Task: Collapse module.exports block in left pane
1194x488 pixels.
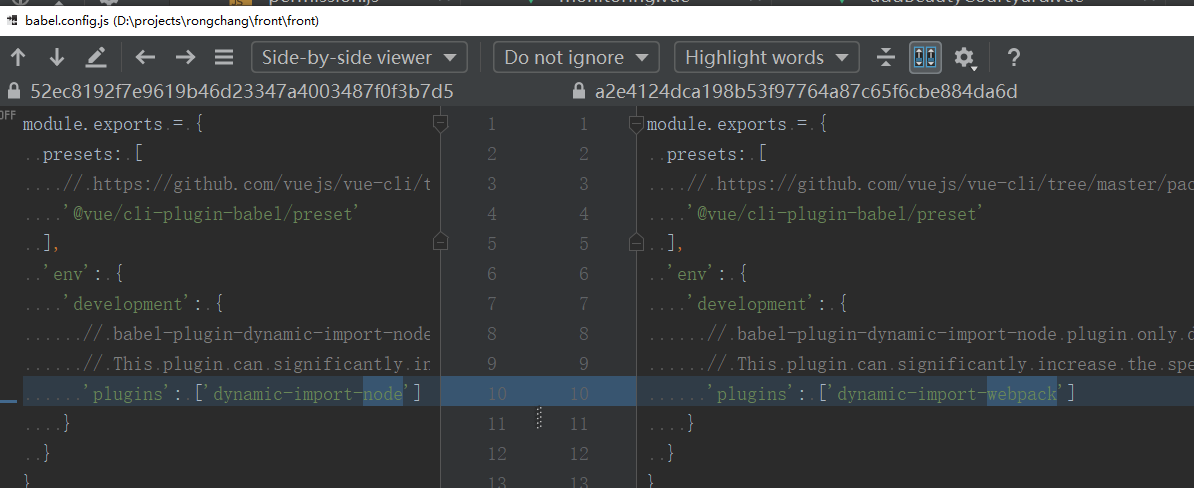Action: 439,124
